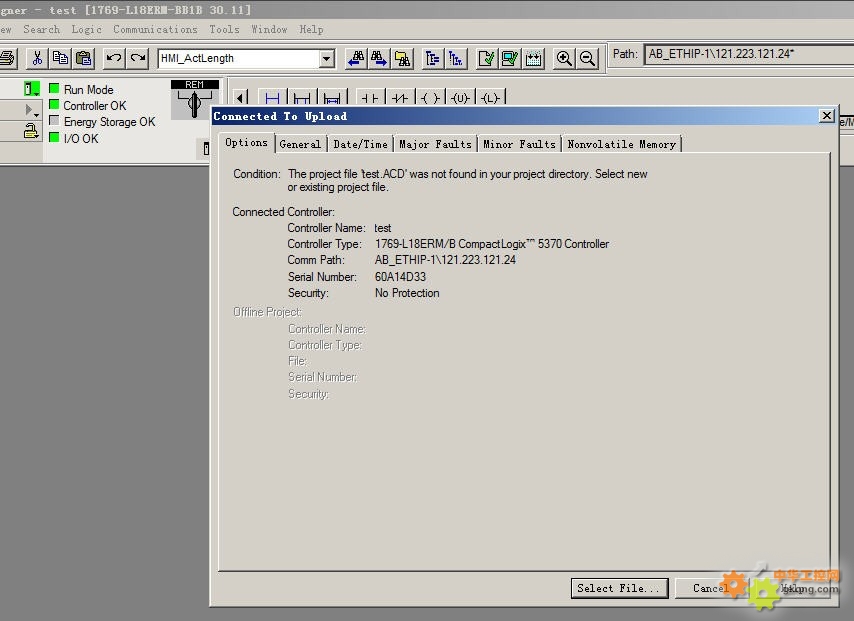Screen dimensions: 854x621
Task: Insert a new rung element
Action: (272, 98)
